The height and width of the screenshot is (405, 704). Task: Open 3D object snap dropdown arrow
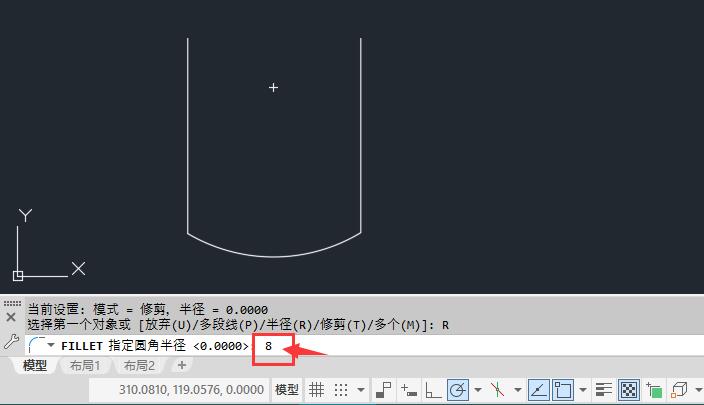tap(698, 390)
